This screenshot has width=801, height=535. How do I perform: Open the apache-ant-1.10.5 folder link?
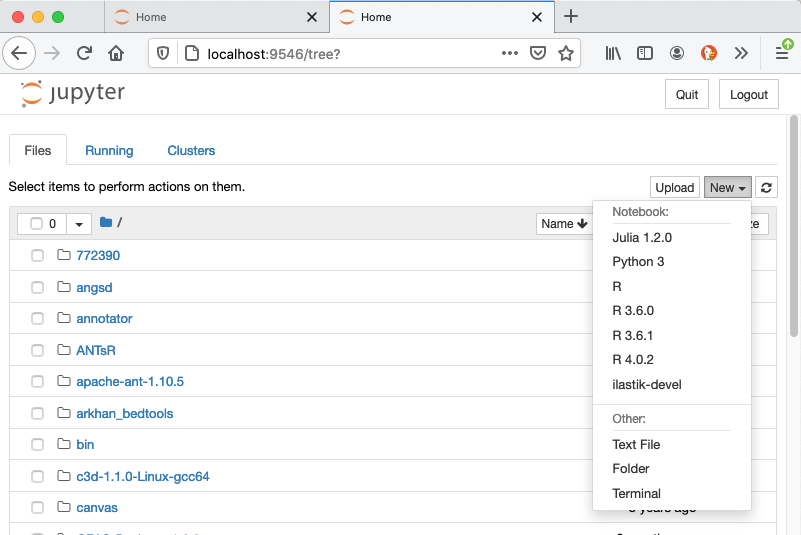pos(130,382)
